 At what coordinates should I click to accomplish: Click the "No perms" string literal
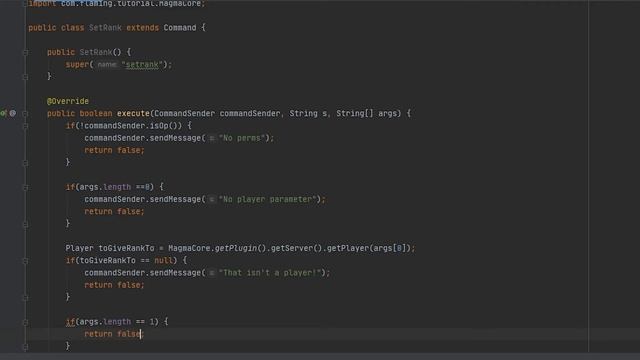coord(242,138)
